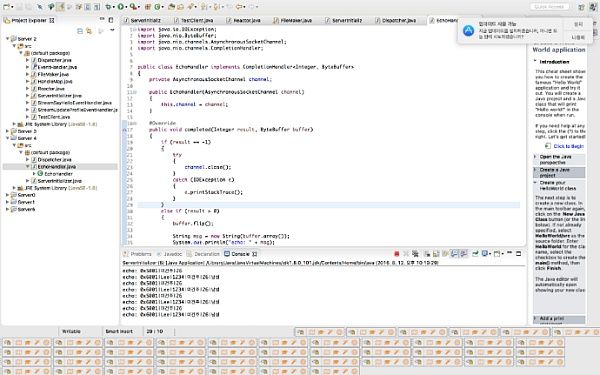
Task: Click the New Java Package toolbar icon
Action: (148, 7)
